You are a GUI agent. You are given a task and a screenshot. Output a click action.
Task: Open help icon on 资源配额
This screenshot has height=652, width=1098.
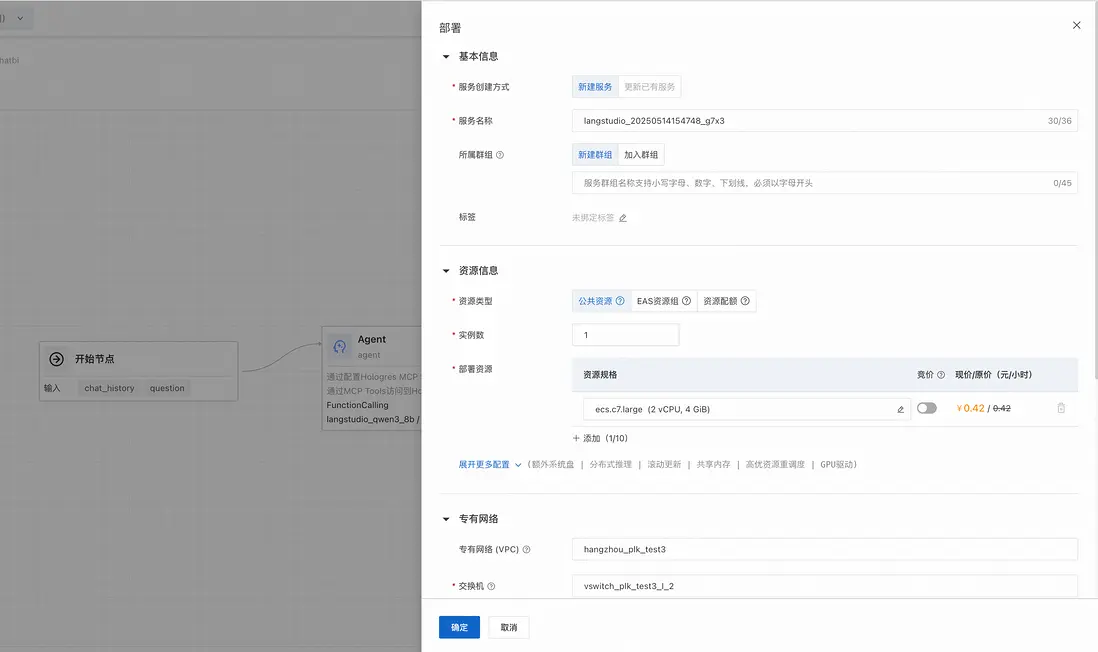pyautogui.click(x=745, y=301)
